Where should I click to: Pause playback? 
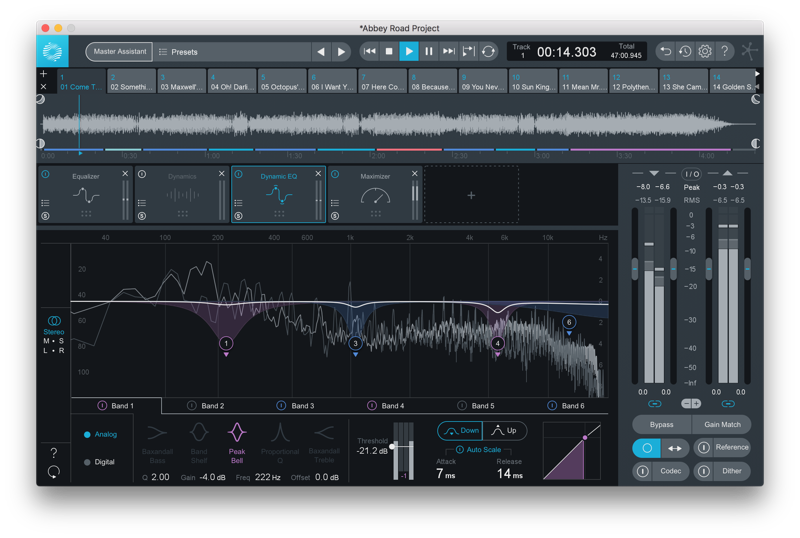[x=429, y=51]
